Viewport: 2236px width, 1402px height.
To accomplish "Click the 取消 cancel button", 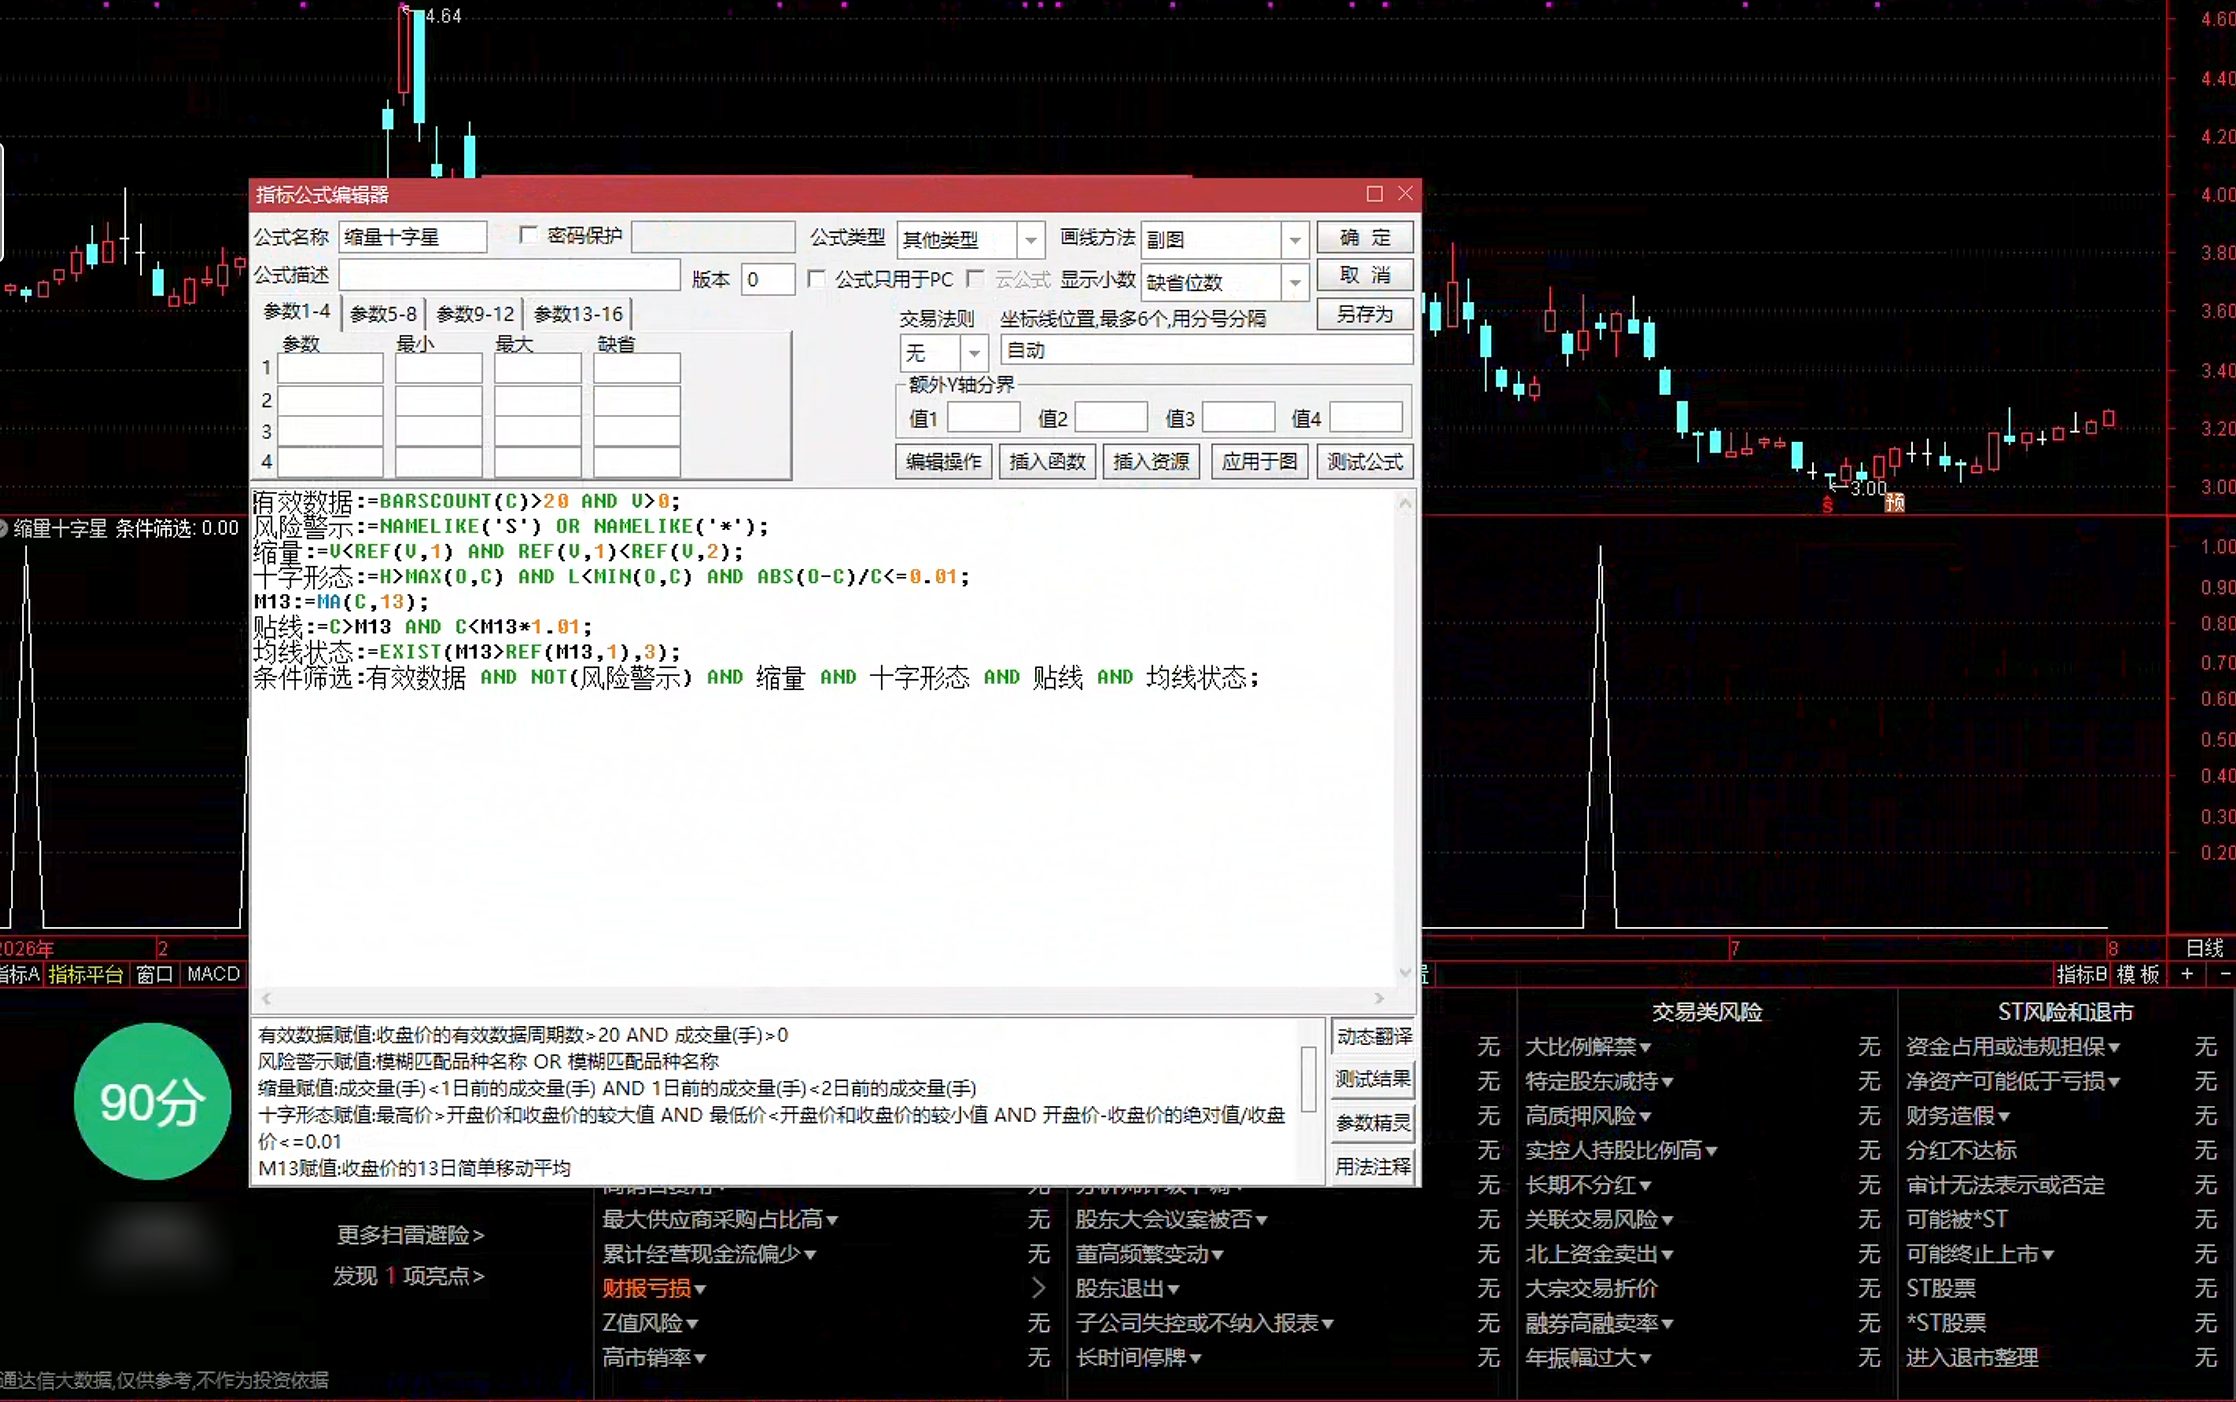I will click(1365, 275).
